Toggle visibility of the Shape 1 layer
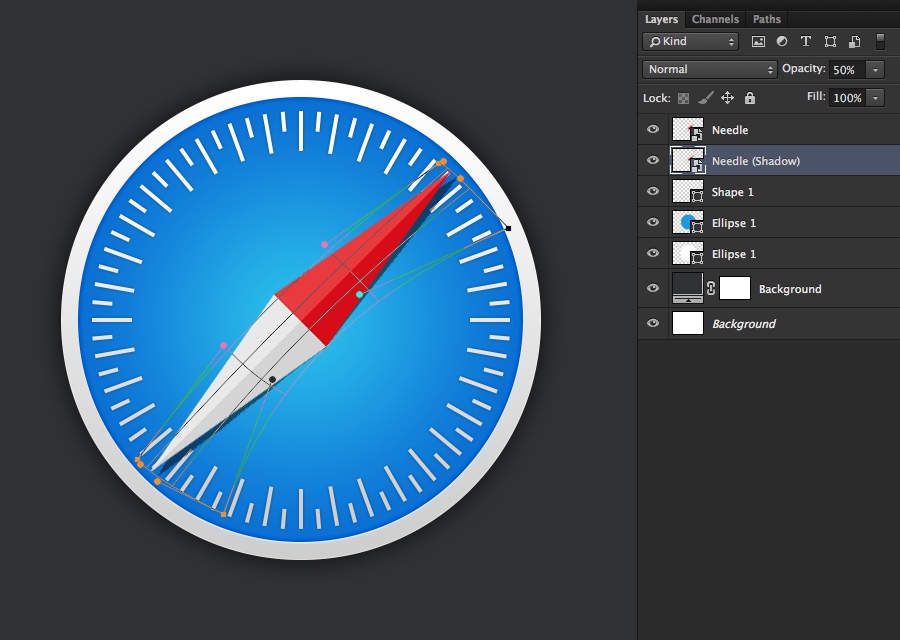The height and width of the screenshot is (640, 900). point(653,191)
